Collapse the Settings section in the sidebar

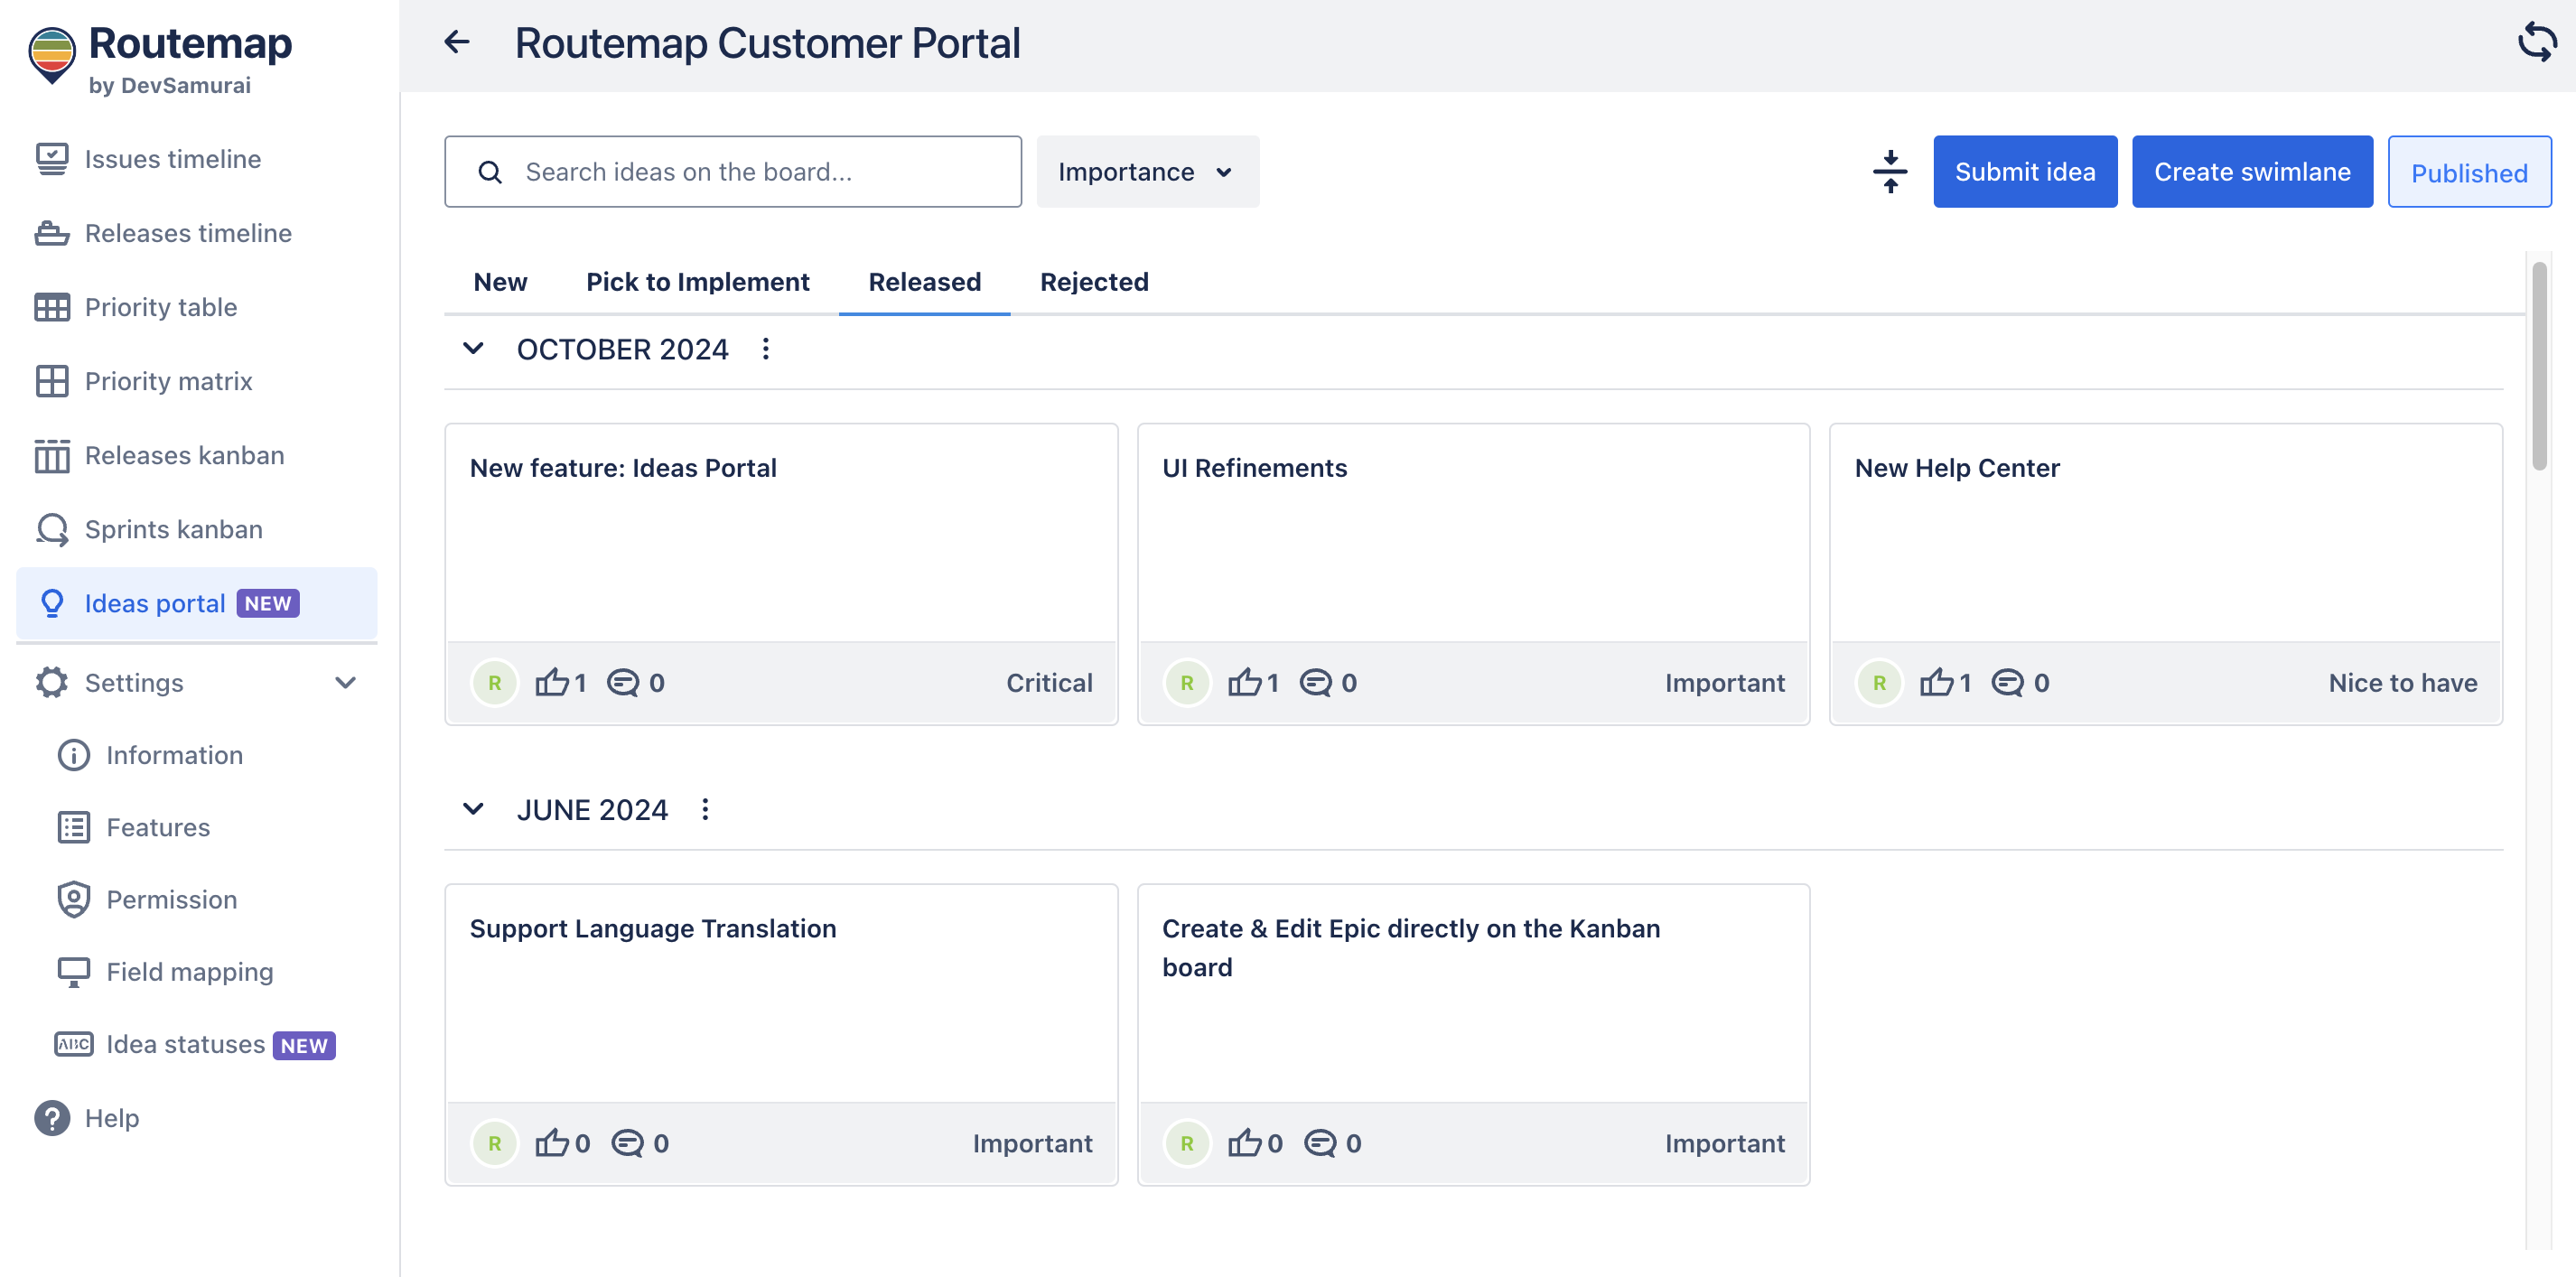(345, 683)
